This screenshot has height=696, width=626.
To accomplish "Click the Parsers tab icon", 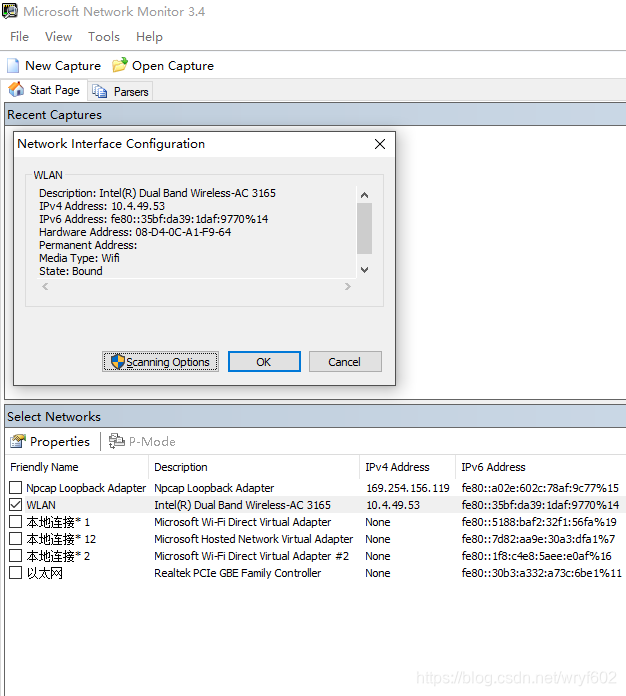I will point(99,91).
